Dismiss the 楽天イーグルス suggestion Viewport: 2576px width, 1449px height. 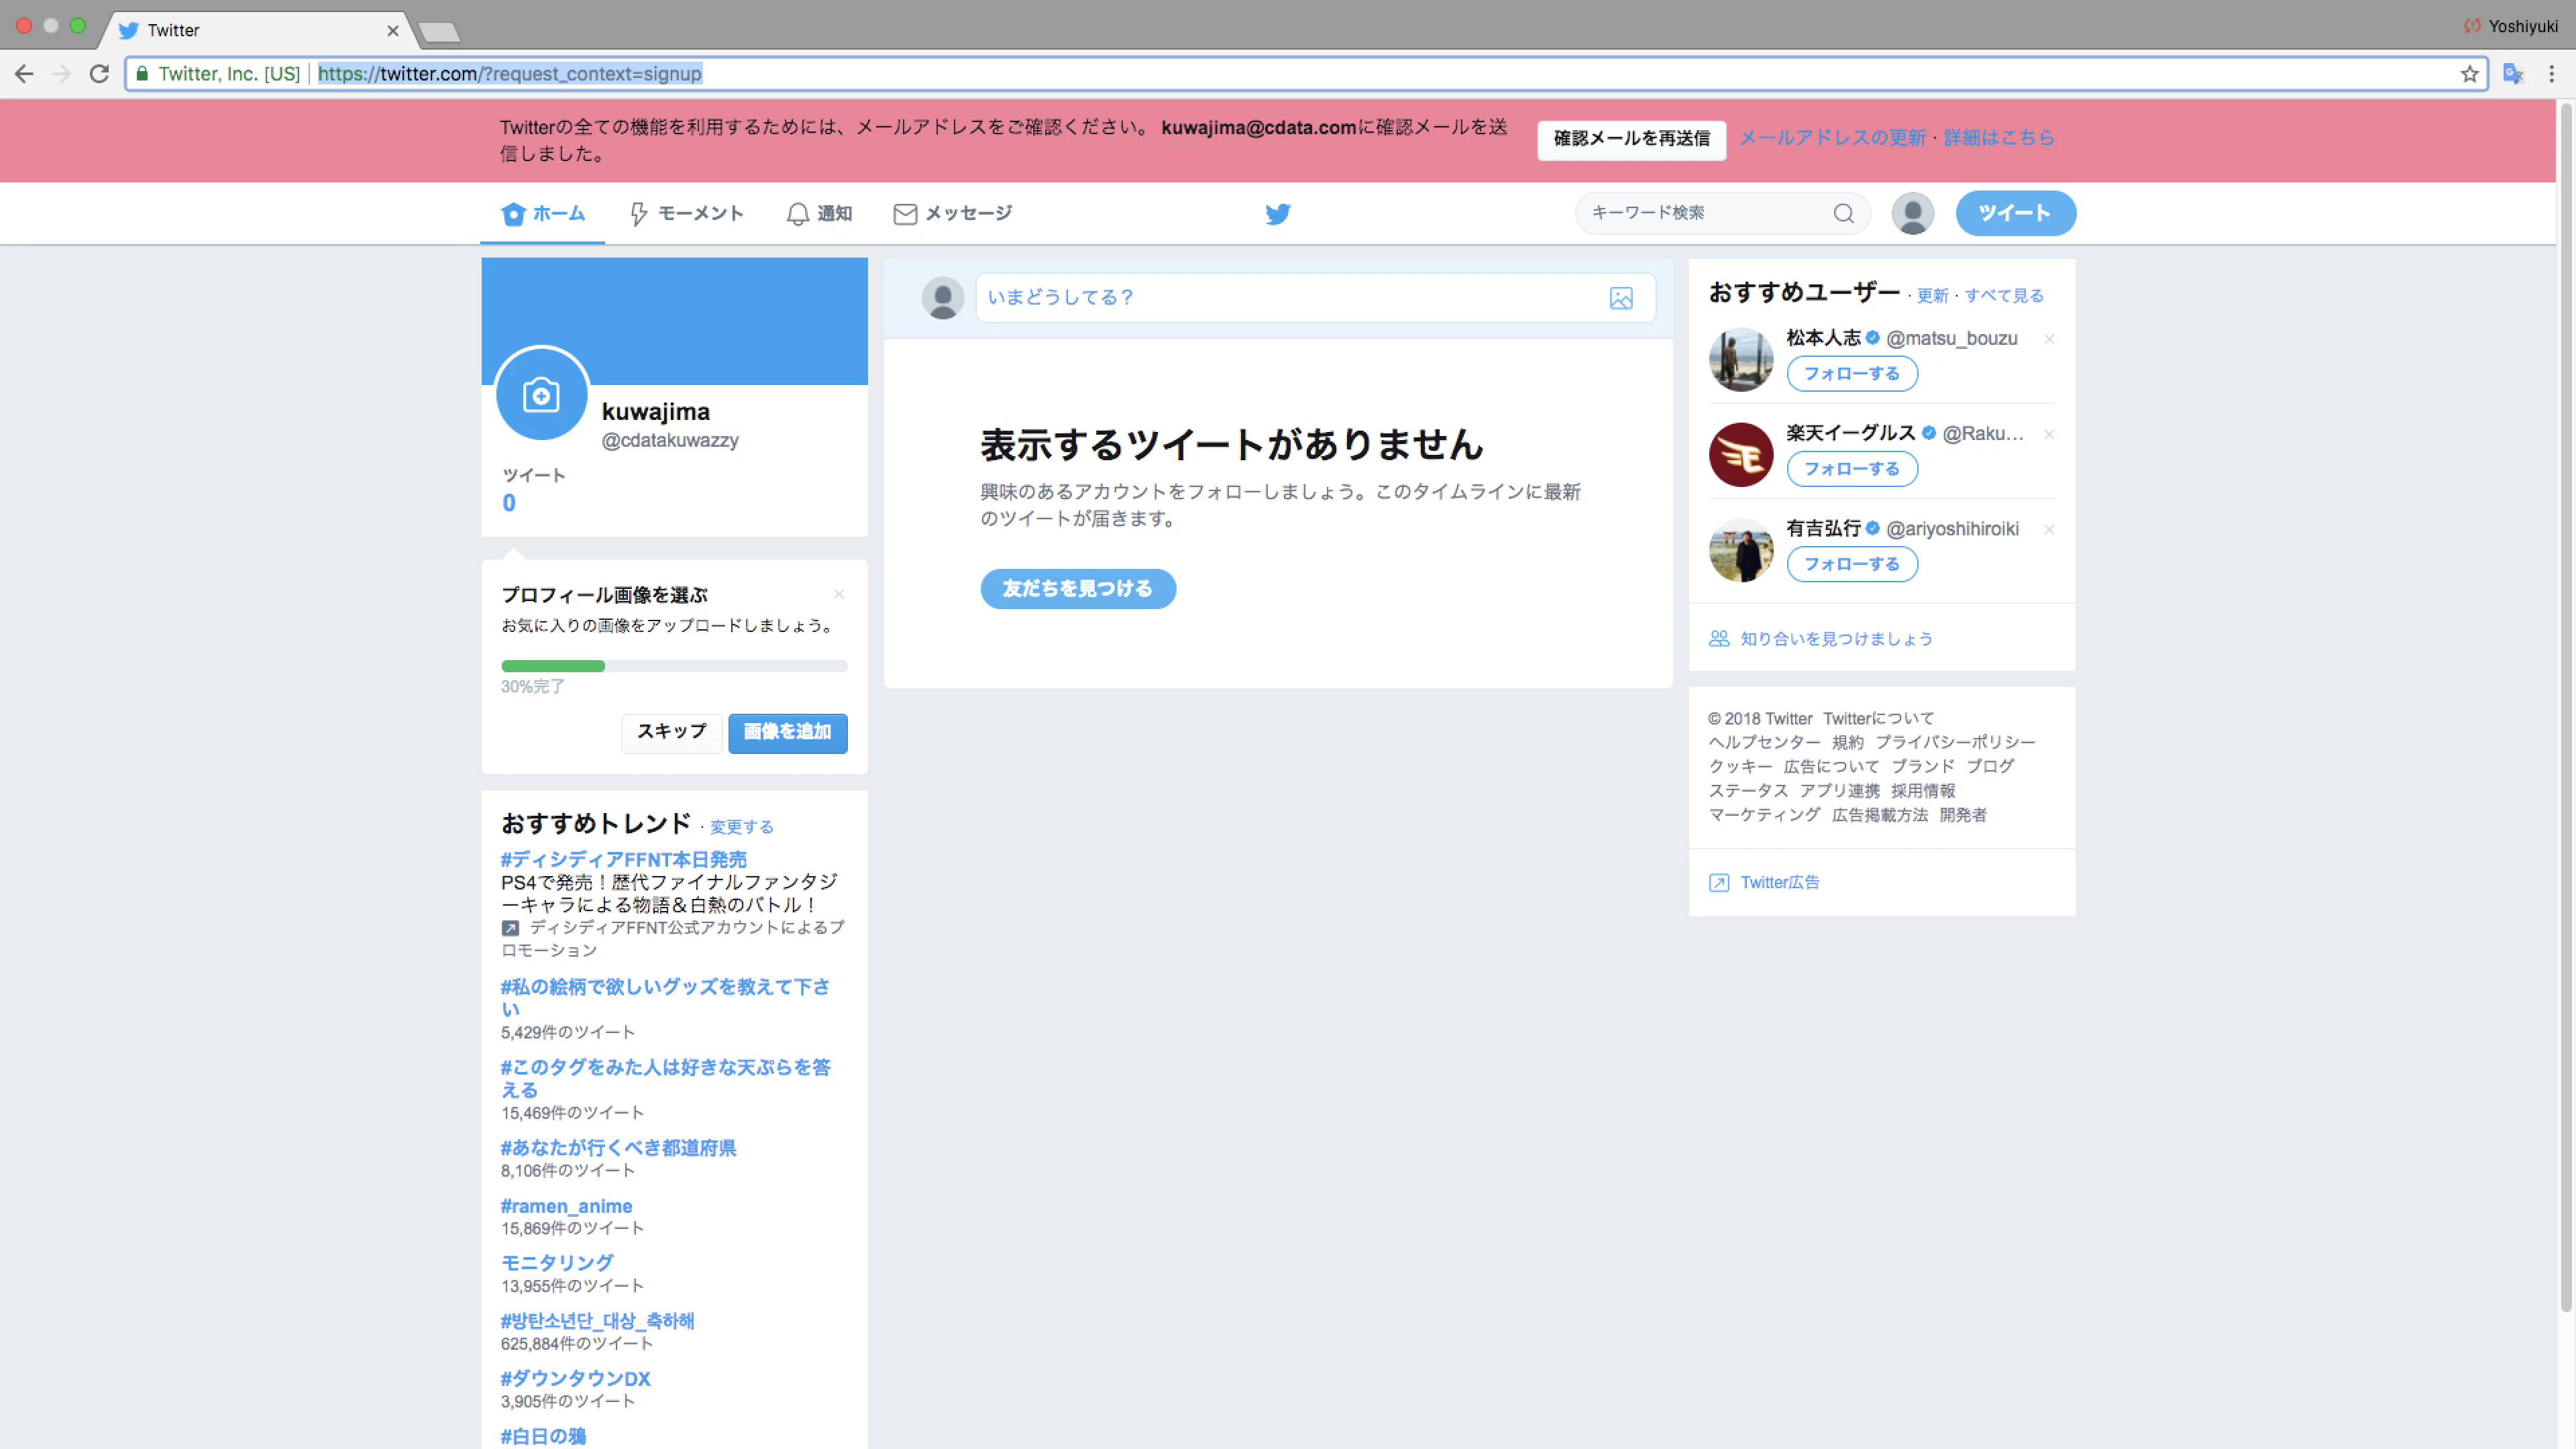(x=2049, y=434)
